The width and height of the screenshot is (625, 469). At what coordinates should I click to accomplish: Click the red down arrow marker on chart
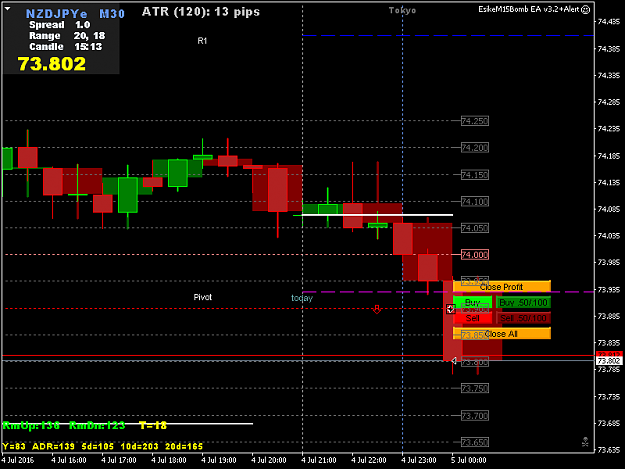point(377,309)
